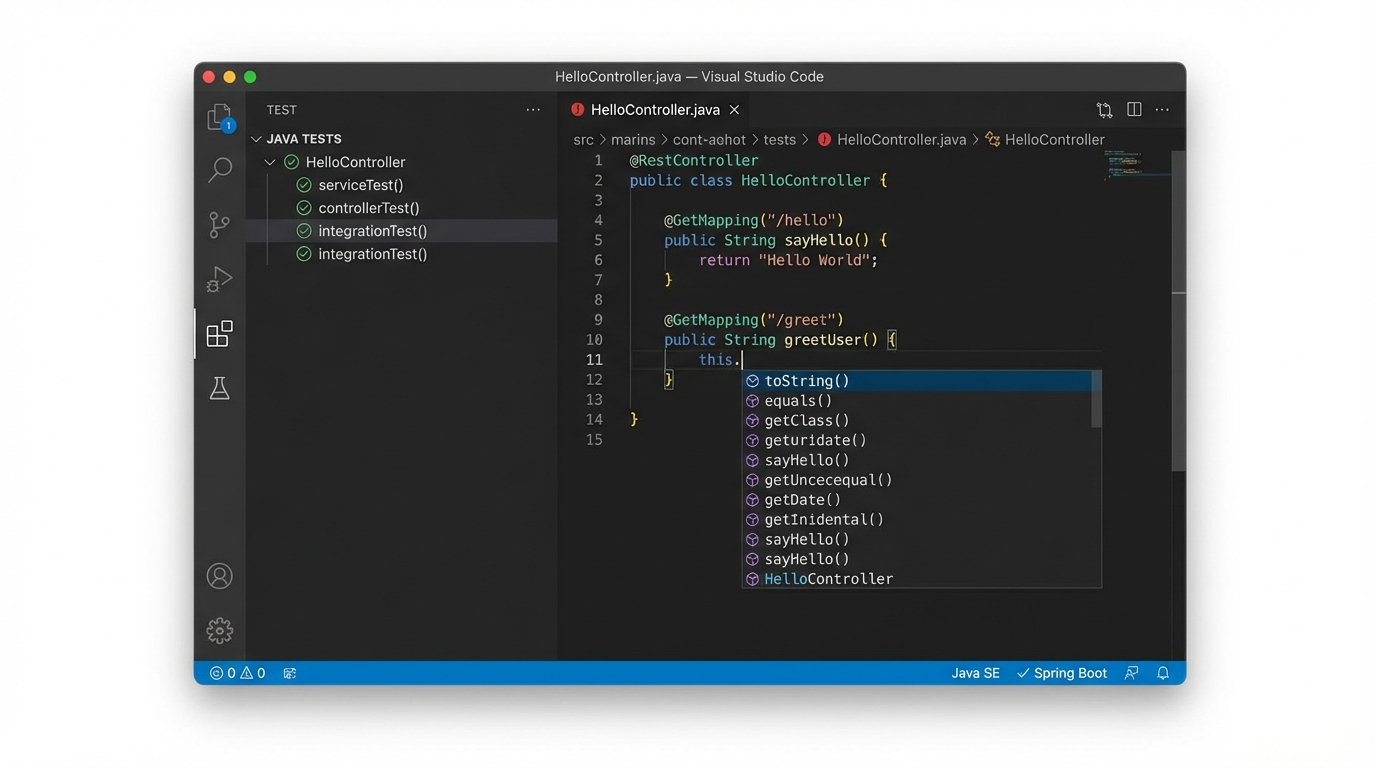Open the Source Control view
Viewport: 1376px width, 768px height.
[x=219, y=225]
